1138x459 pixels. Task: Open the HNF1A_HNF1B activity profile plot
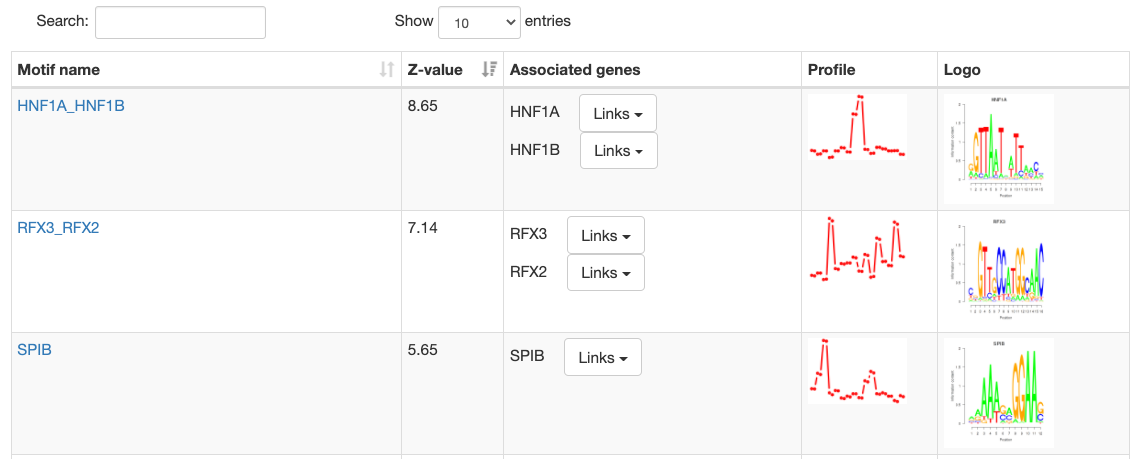point(857,127)
